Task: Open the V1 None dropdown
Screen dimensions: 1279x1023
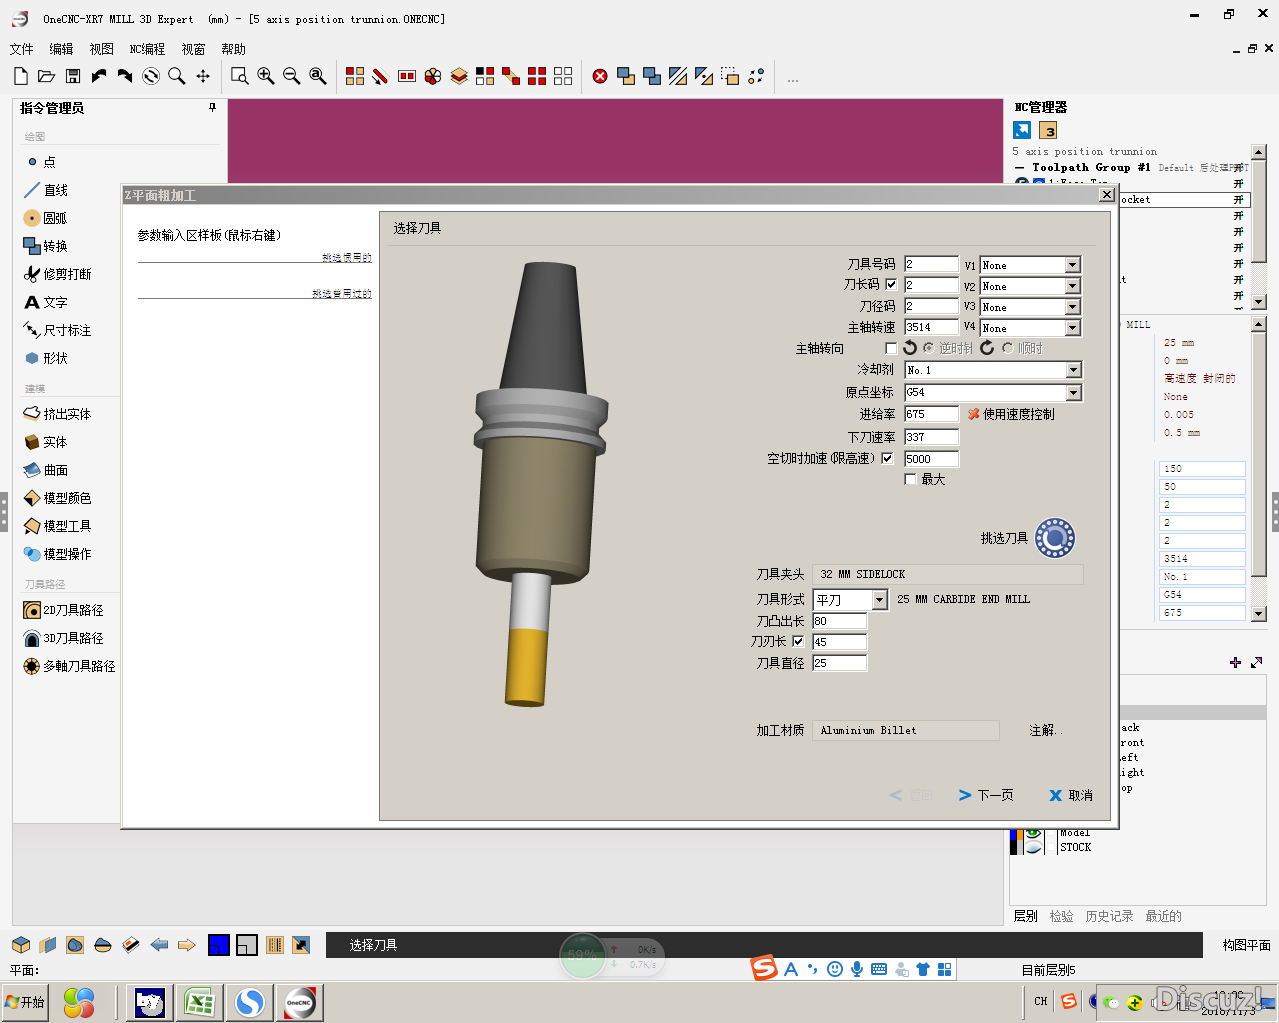Action: coord(1072,265)
